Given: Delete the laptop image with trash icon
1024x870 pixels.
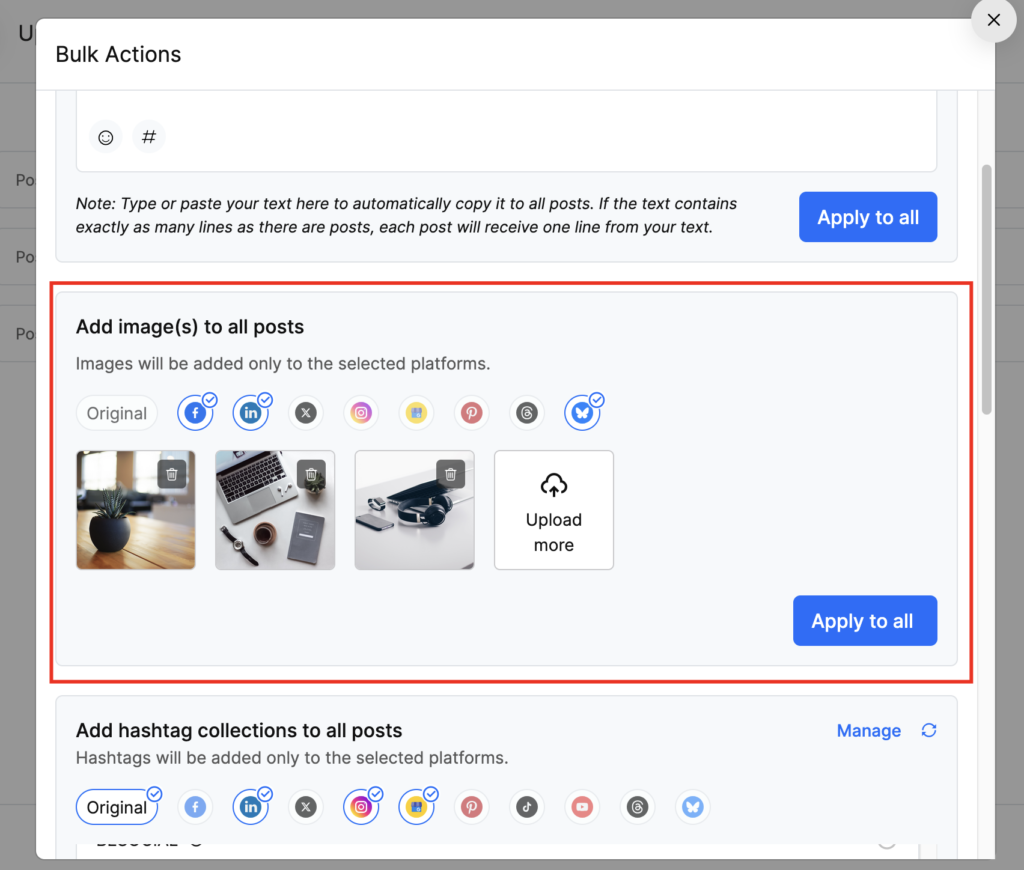Looking at the screenshot, I should pyautogui.click(x=311, y=474).
